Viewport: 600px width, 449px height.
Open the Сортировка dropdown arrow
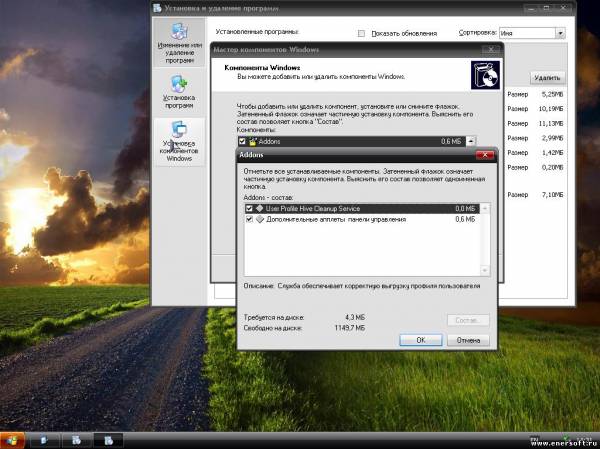(560, 33)
